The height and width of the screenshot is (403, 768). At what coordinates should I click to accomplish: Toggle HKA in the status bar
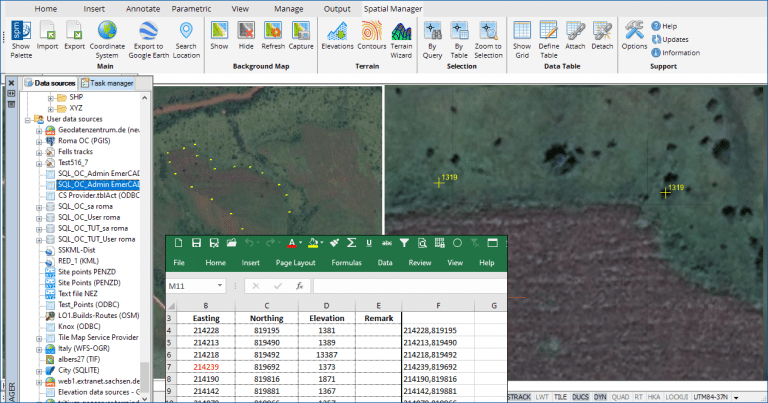(654, 397)
